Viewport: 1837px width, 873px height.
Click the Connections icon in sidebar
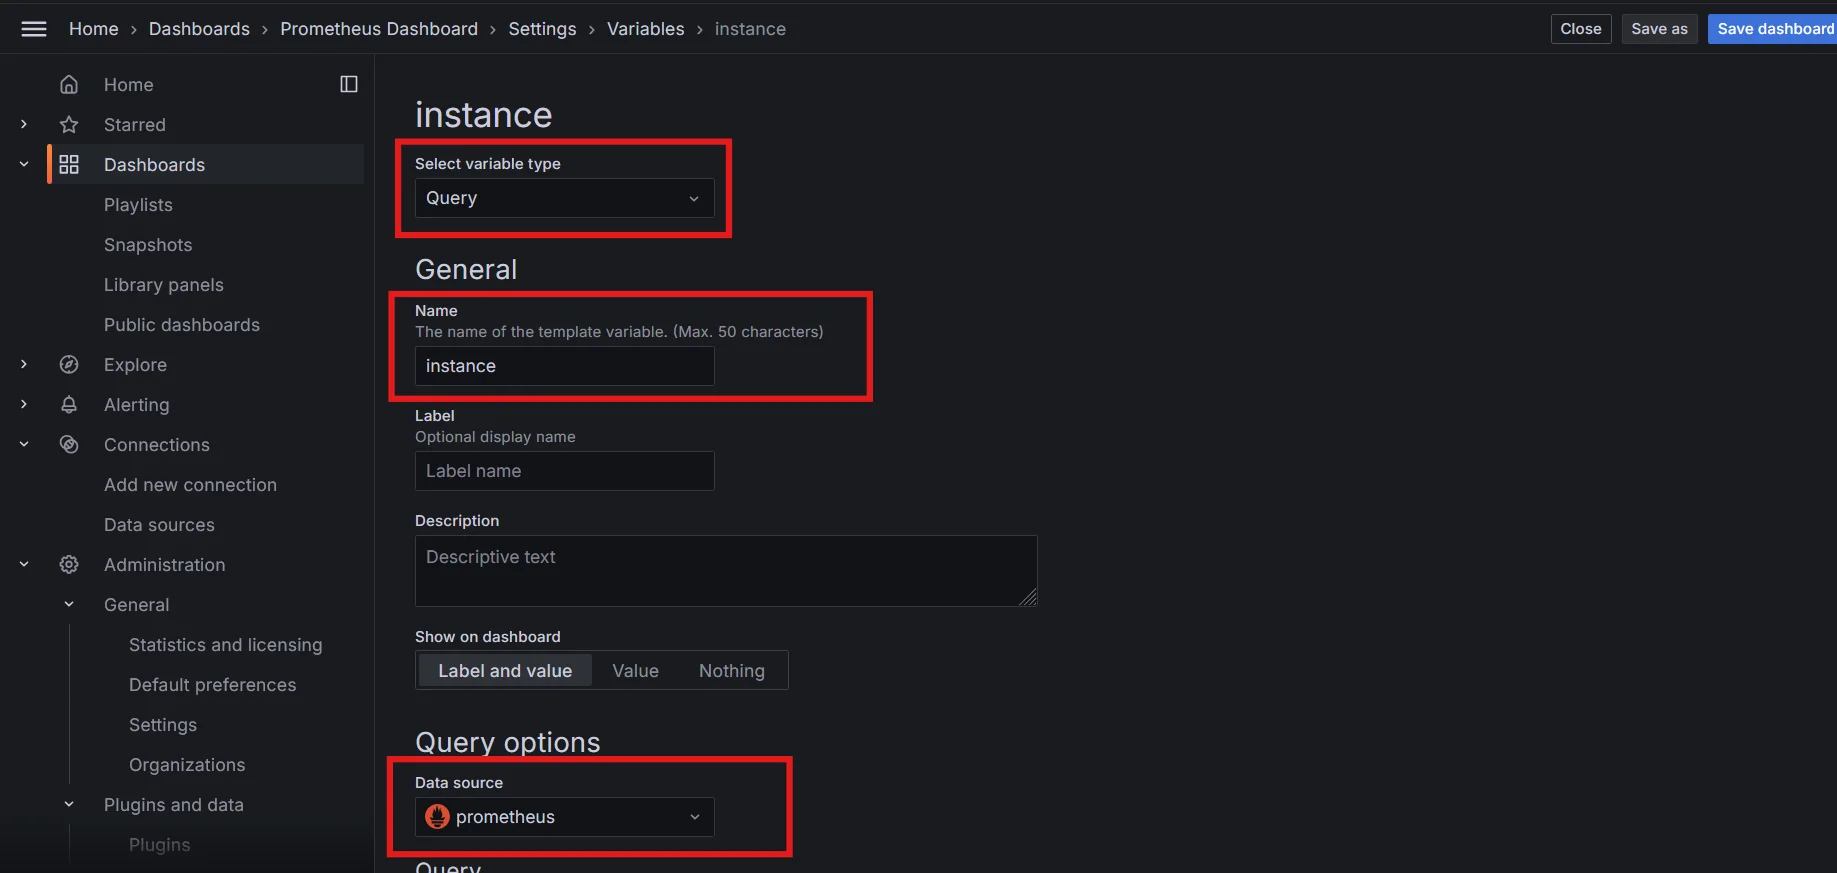69,445
